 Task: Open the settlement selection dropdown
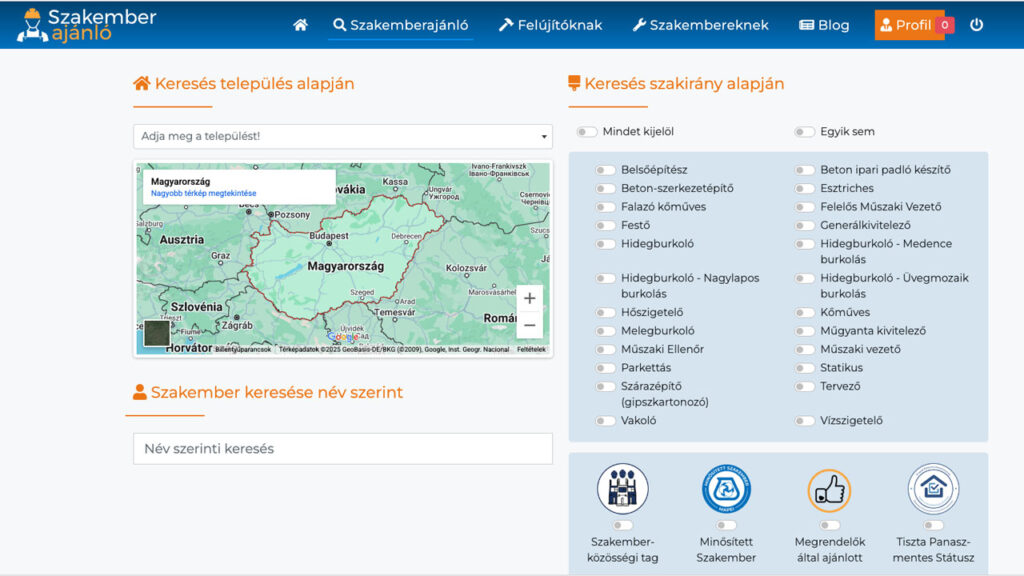(343, 136)
